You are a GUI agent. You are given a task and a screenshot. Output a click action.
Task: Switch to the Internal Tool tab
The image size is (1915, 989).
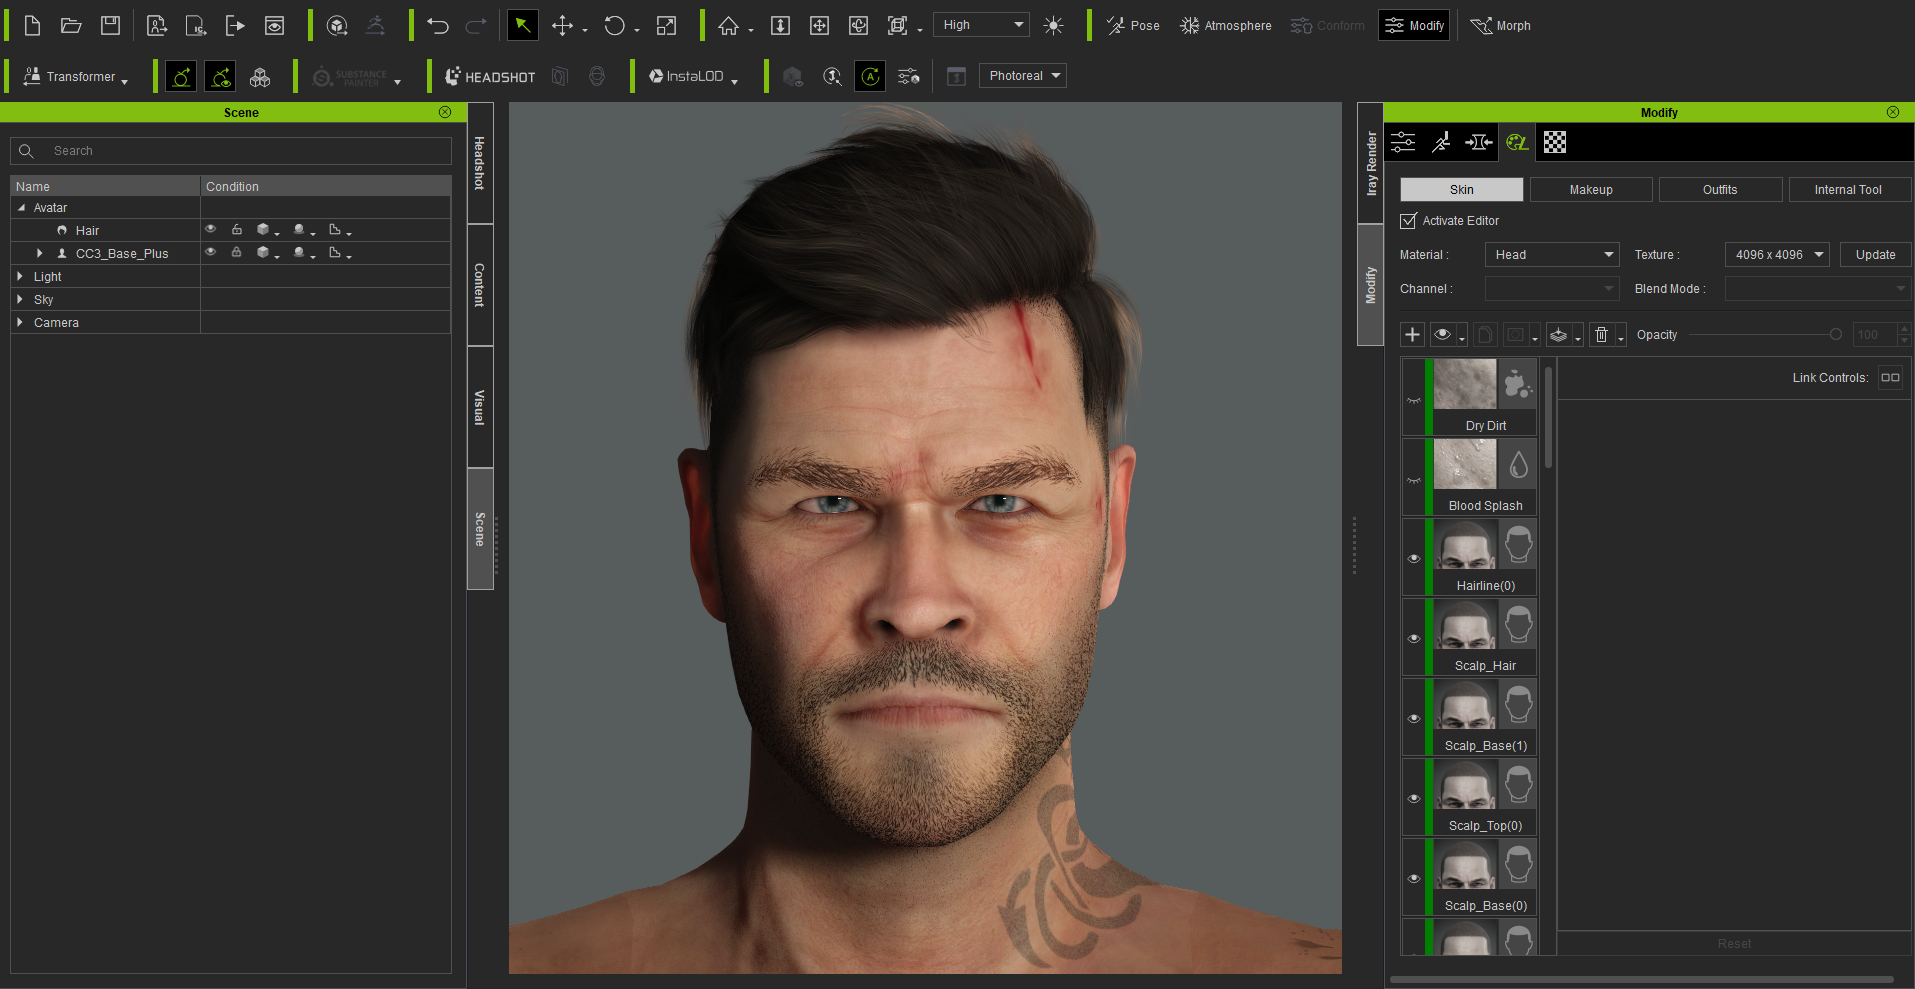(1849, 189)
